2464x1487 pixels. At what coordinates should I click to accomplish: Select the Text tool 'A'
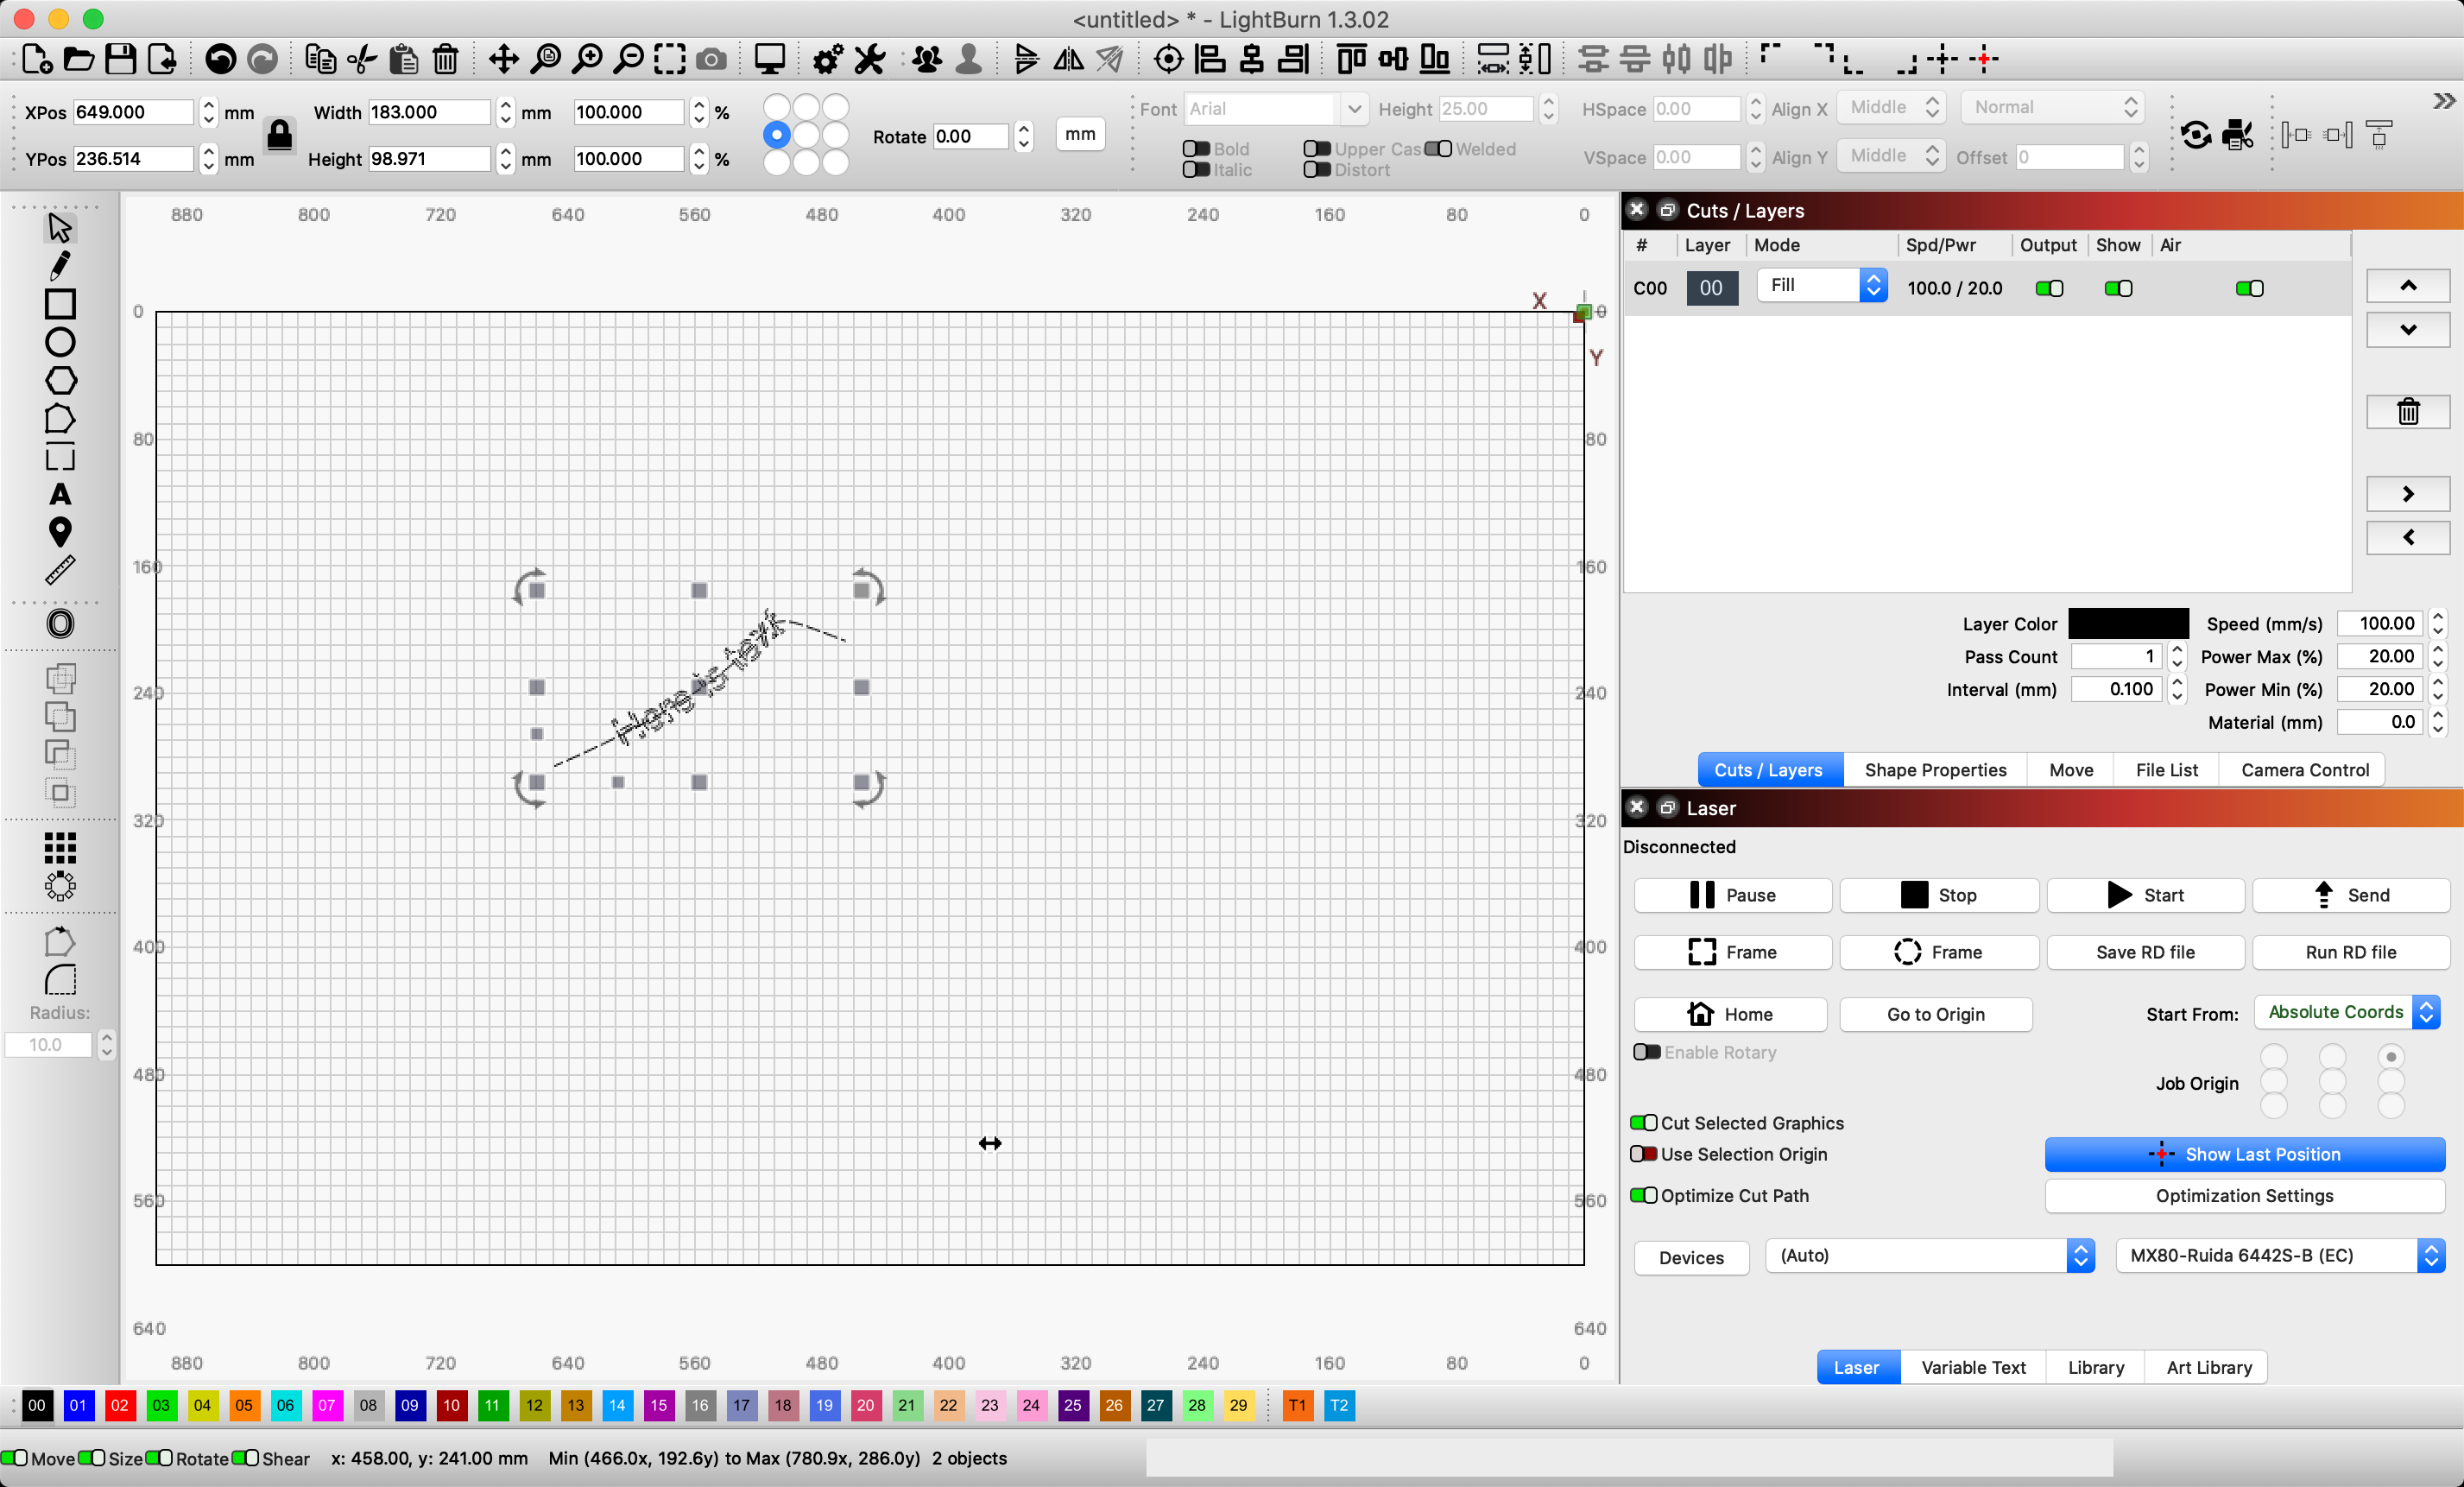[x=60, y=494]
